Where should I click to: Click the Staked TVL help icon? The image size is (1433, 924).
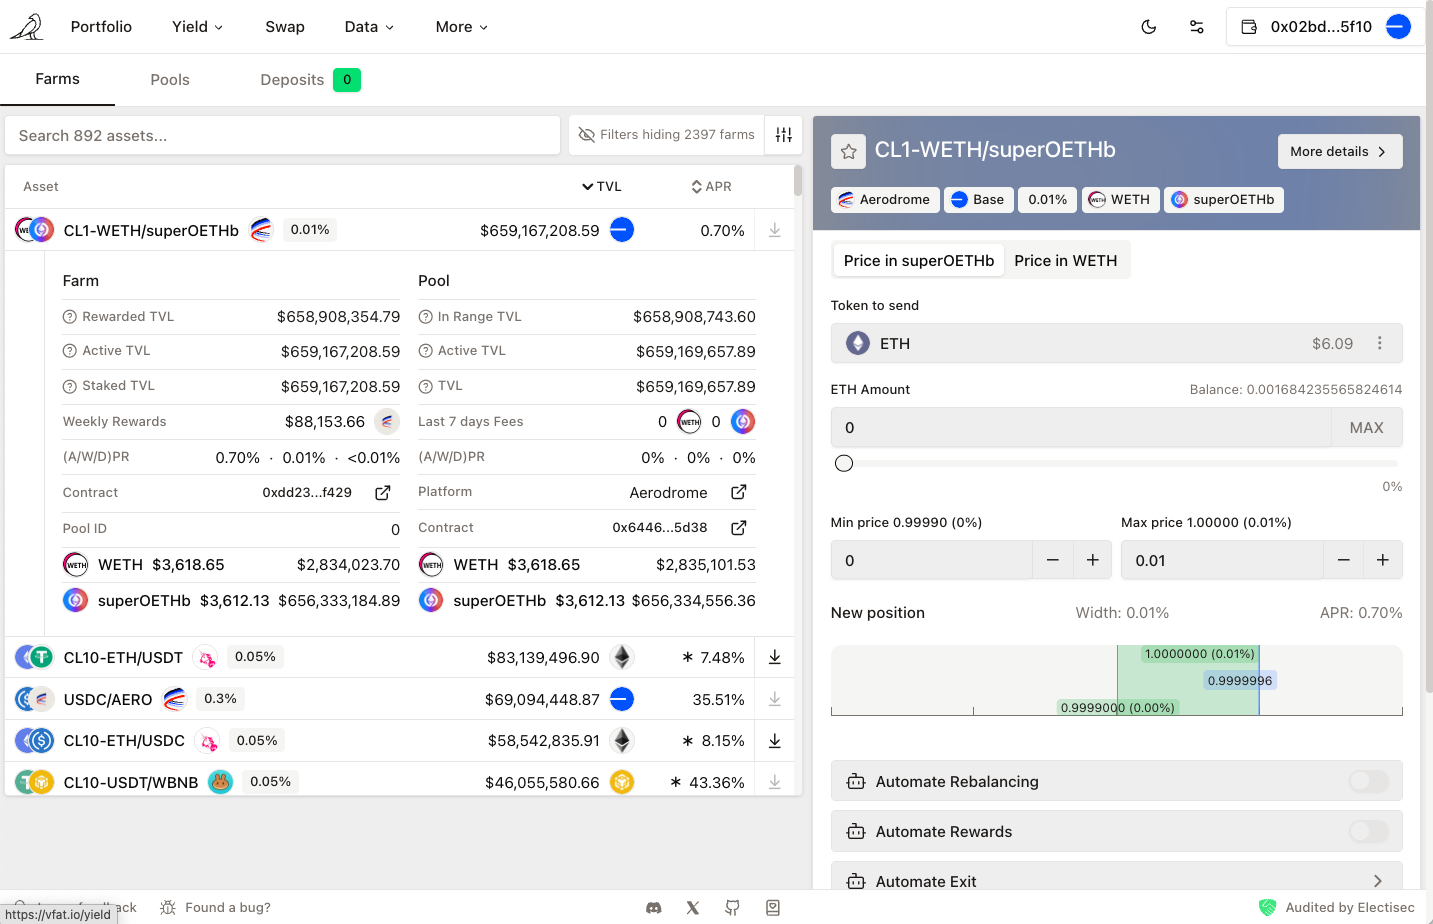pos(70,386)
